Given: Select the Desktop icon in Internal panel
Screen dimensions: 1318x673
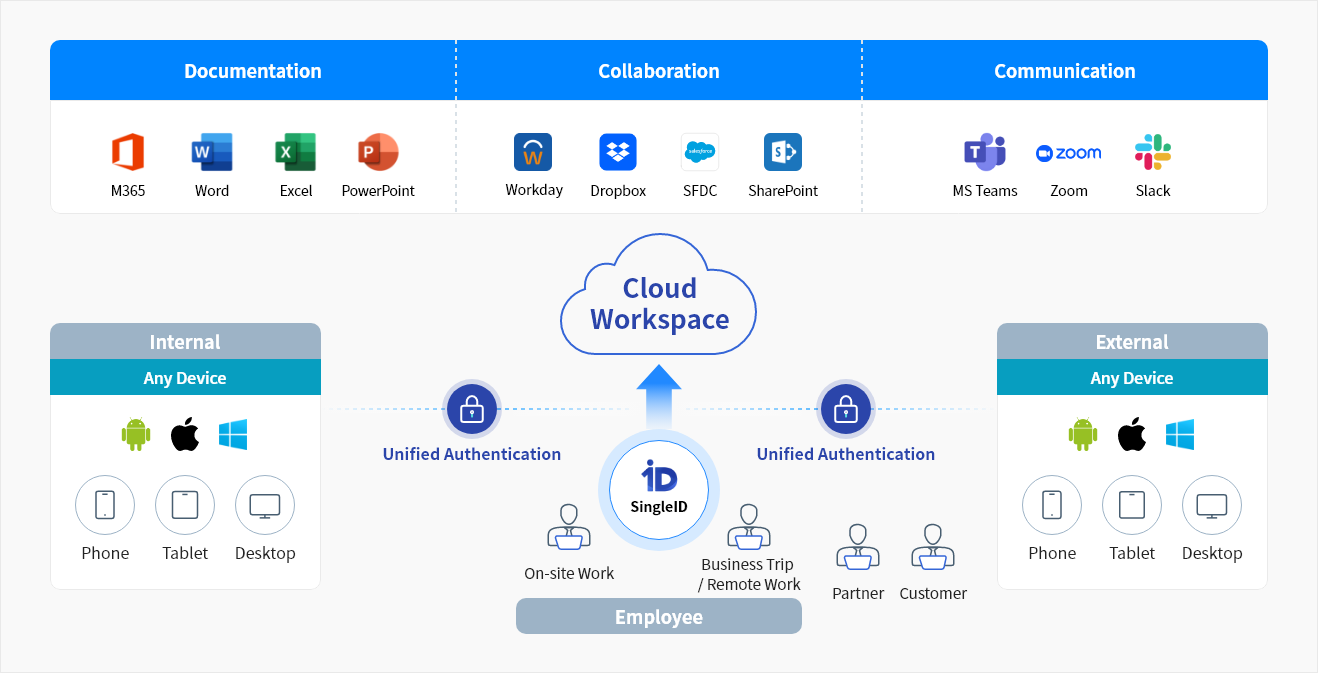Looking at the screenshot, I should [265, 505].
